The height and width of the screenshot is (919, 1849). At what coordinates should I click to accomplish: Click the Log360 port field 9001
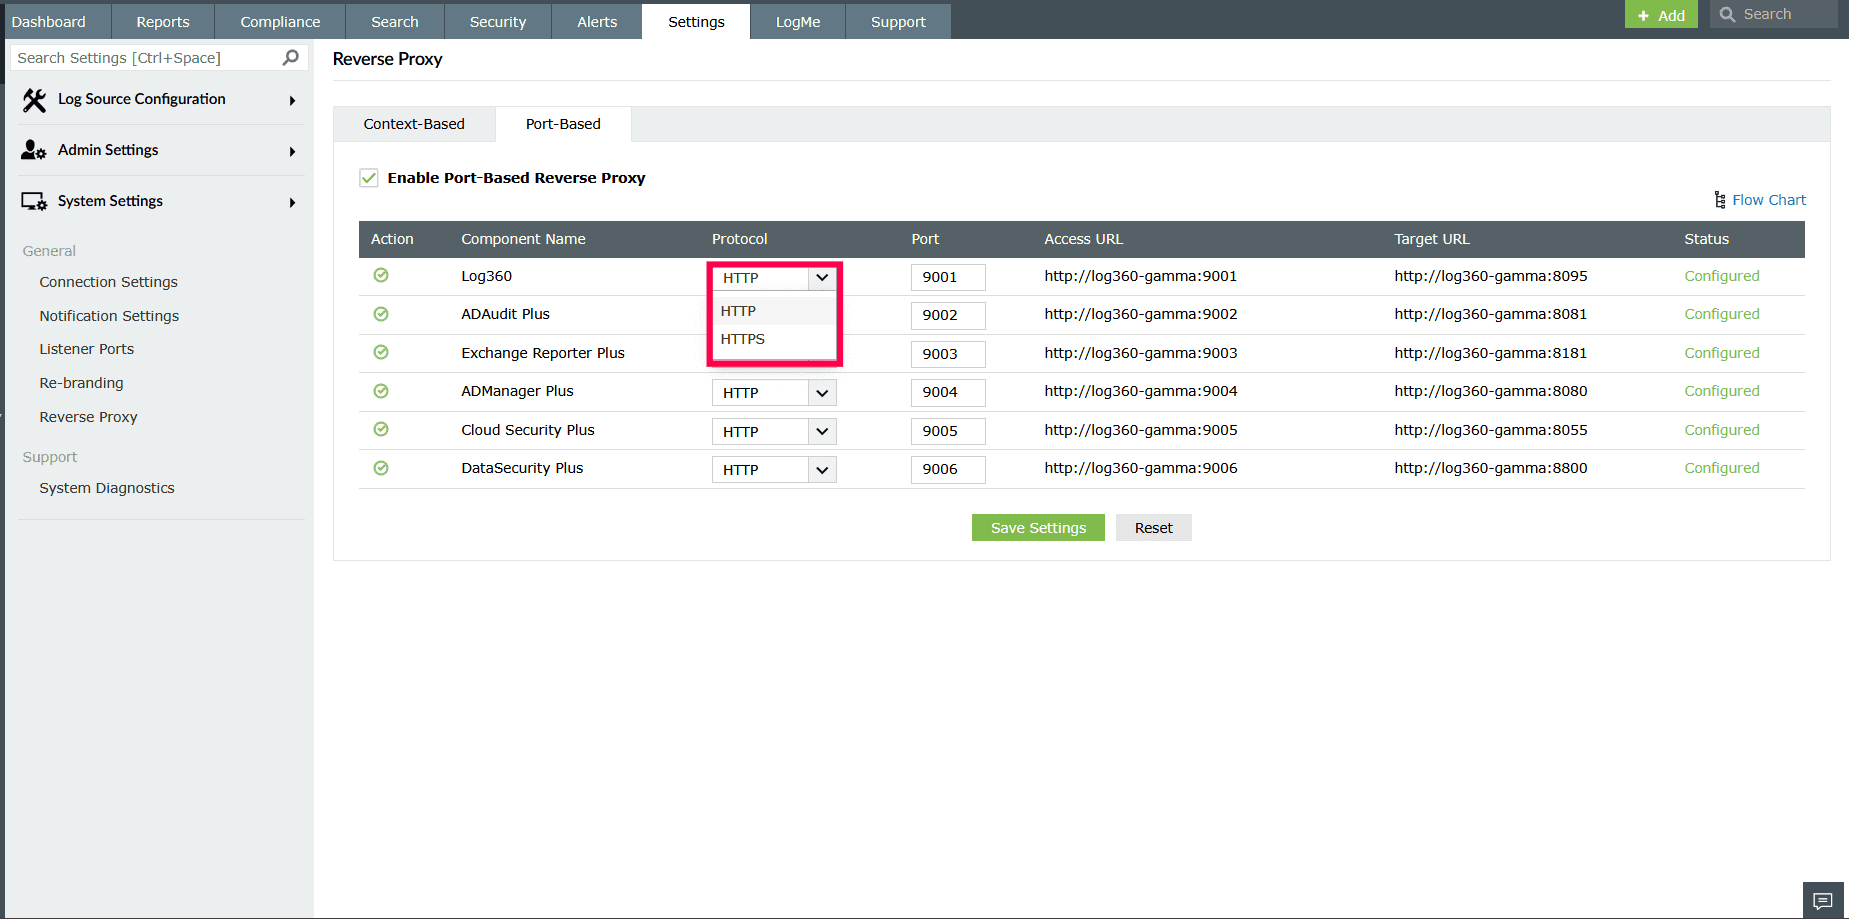[948, 277]
